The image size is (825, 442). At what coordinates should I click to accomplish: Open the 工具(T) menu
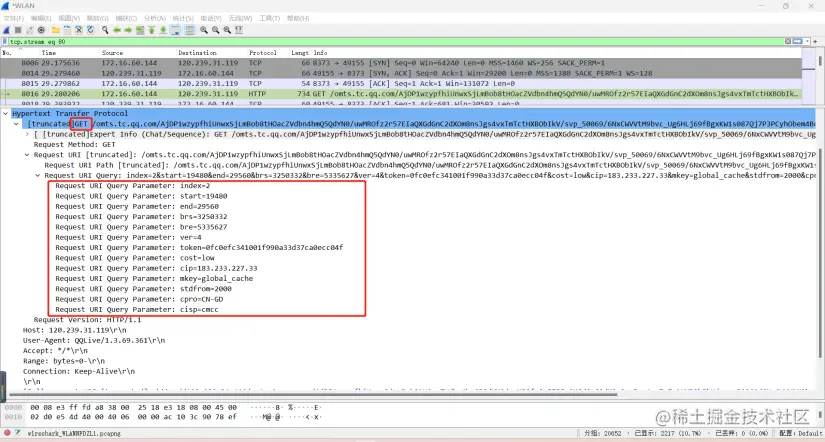[269, 18]
